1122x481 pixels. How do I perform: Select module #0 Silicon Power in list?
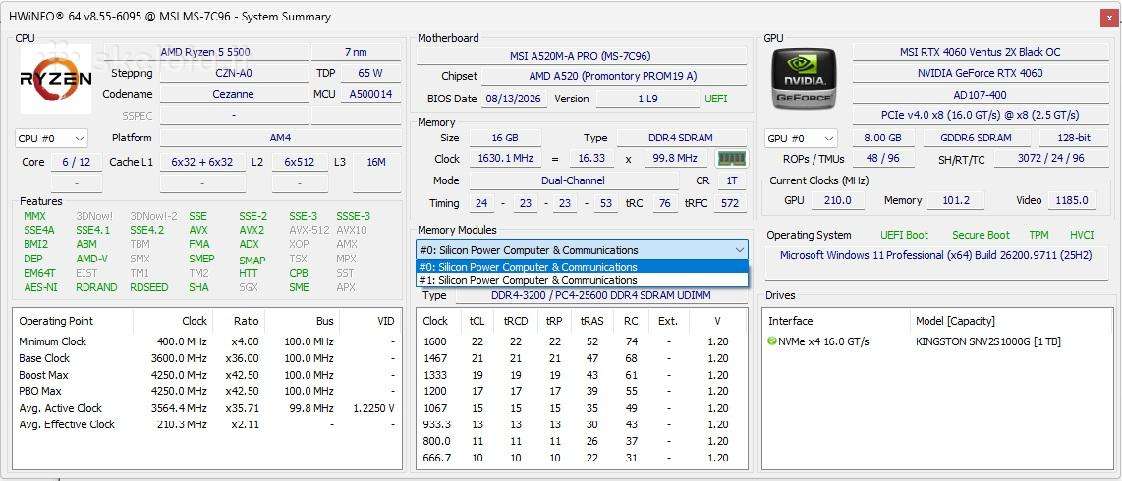point(582,267)
